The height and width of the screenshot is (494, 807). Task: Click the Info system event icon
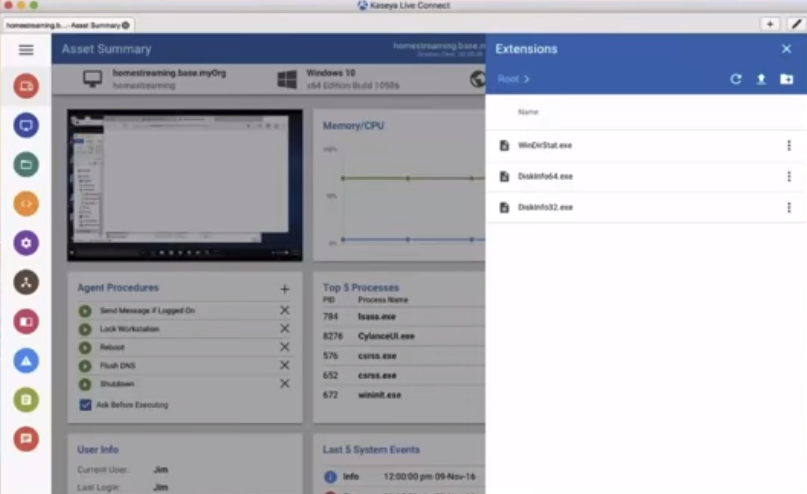pyautogui.click(x=330, y=477)
